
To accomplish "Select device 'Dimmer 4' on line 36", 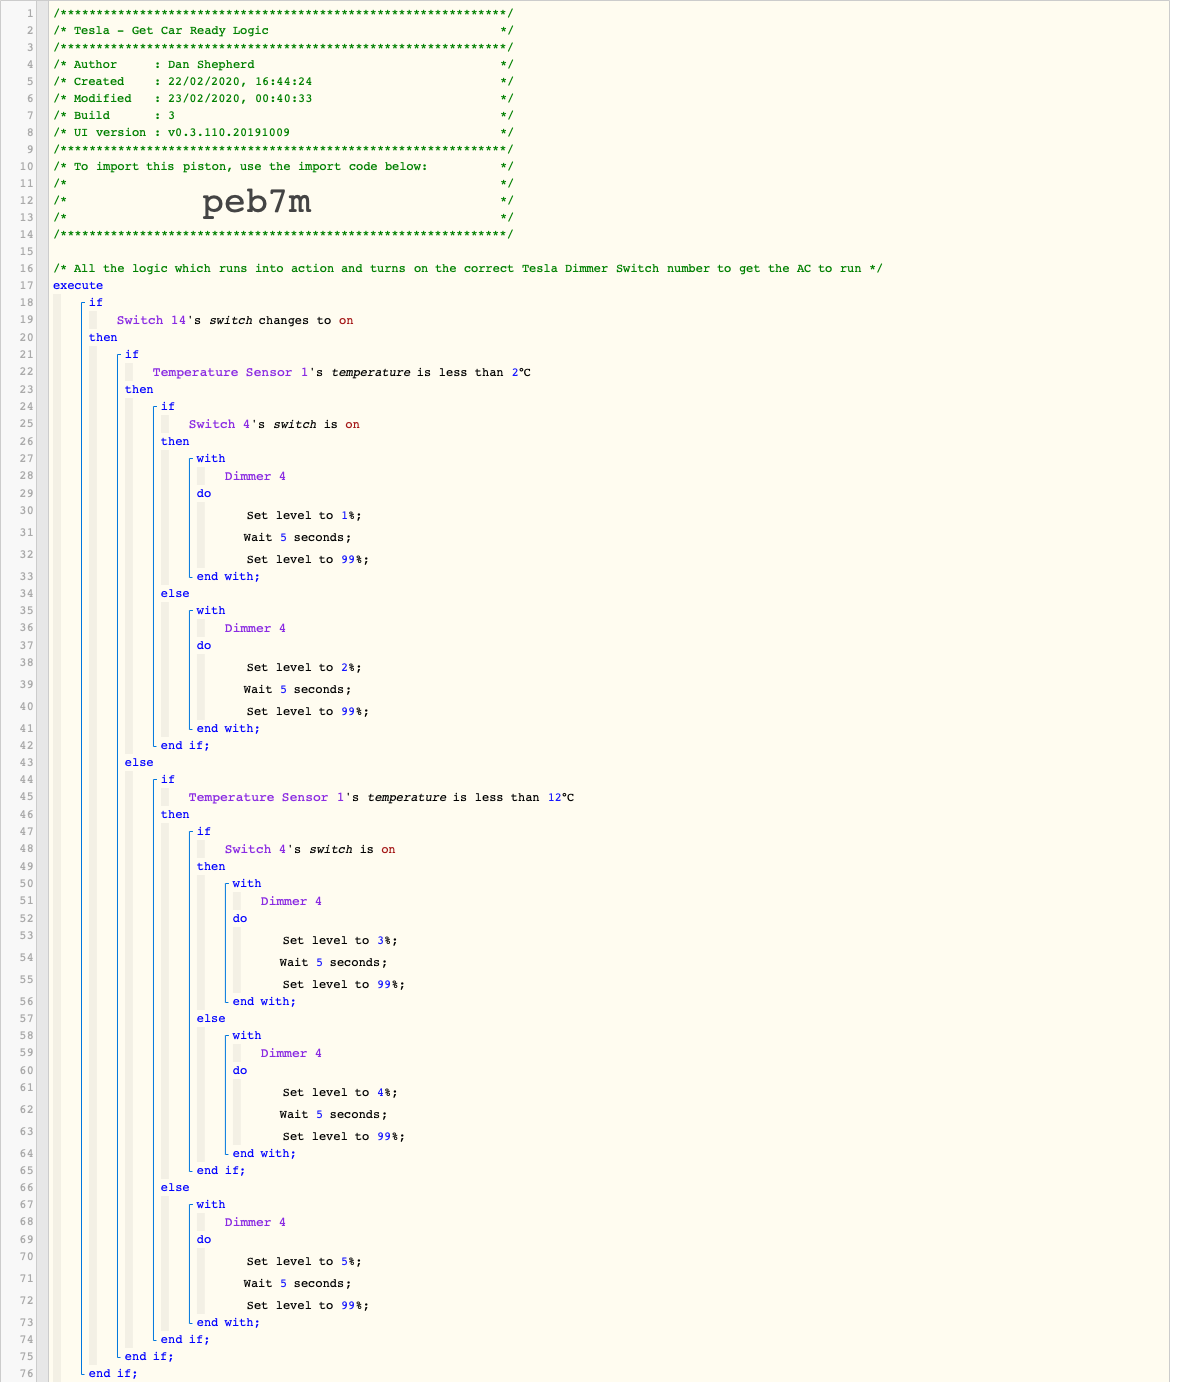I will tap(255, 628).
